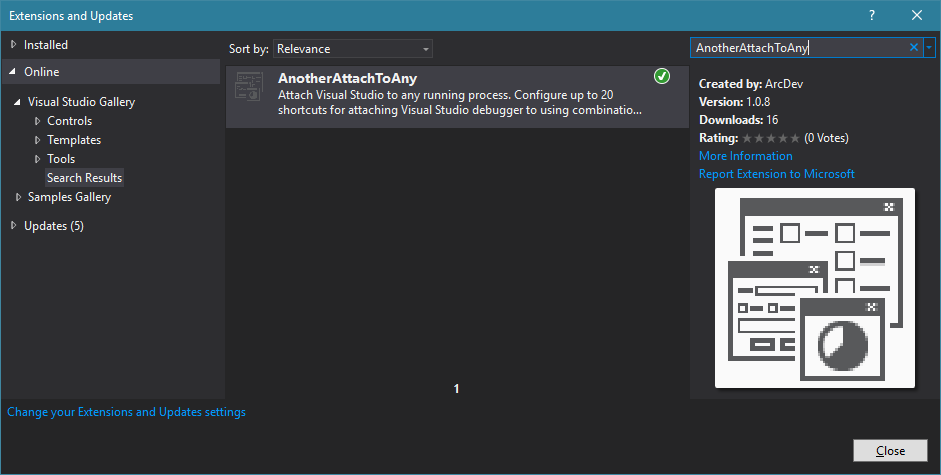Expand the Templates node

(37, 140)
